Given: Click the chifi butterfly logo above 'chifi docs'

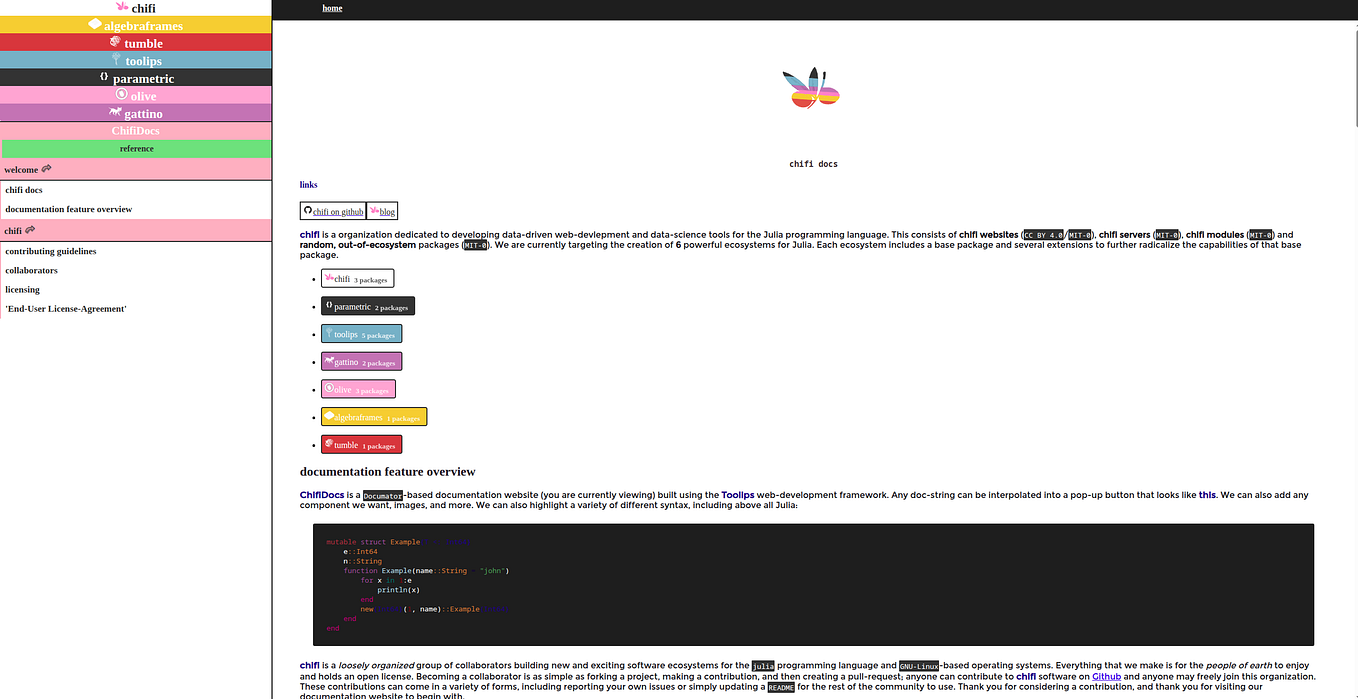Looking at the screenshot, I should point(811,88).
